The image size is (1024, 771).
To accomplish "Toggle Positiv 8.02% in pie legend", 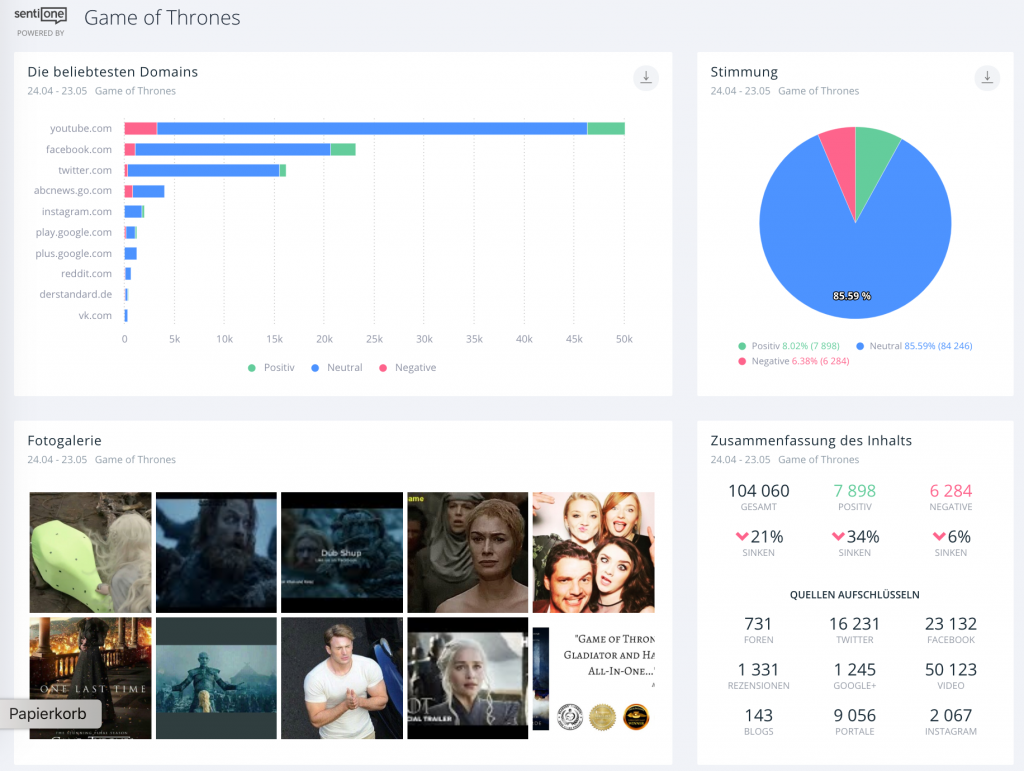I will (x=780, y=346).
